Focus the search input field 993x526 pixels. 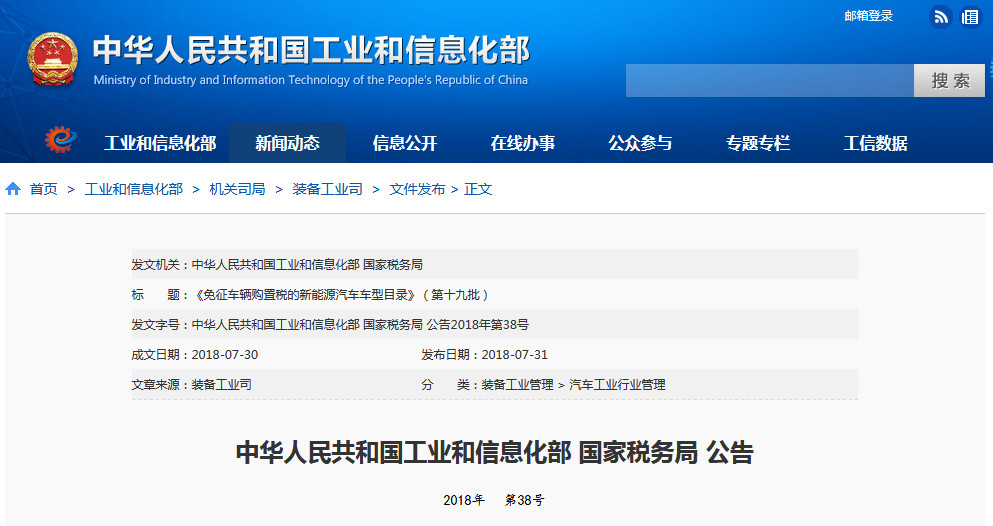point(769,80)
